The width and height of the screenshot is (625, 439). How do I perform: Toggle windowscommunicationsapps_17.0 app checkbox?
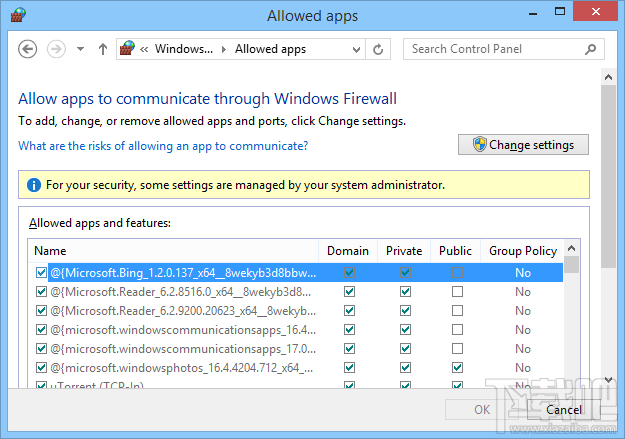[x=41, y=349]
